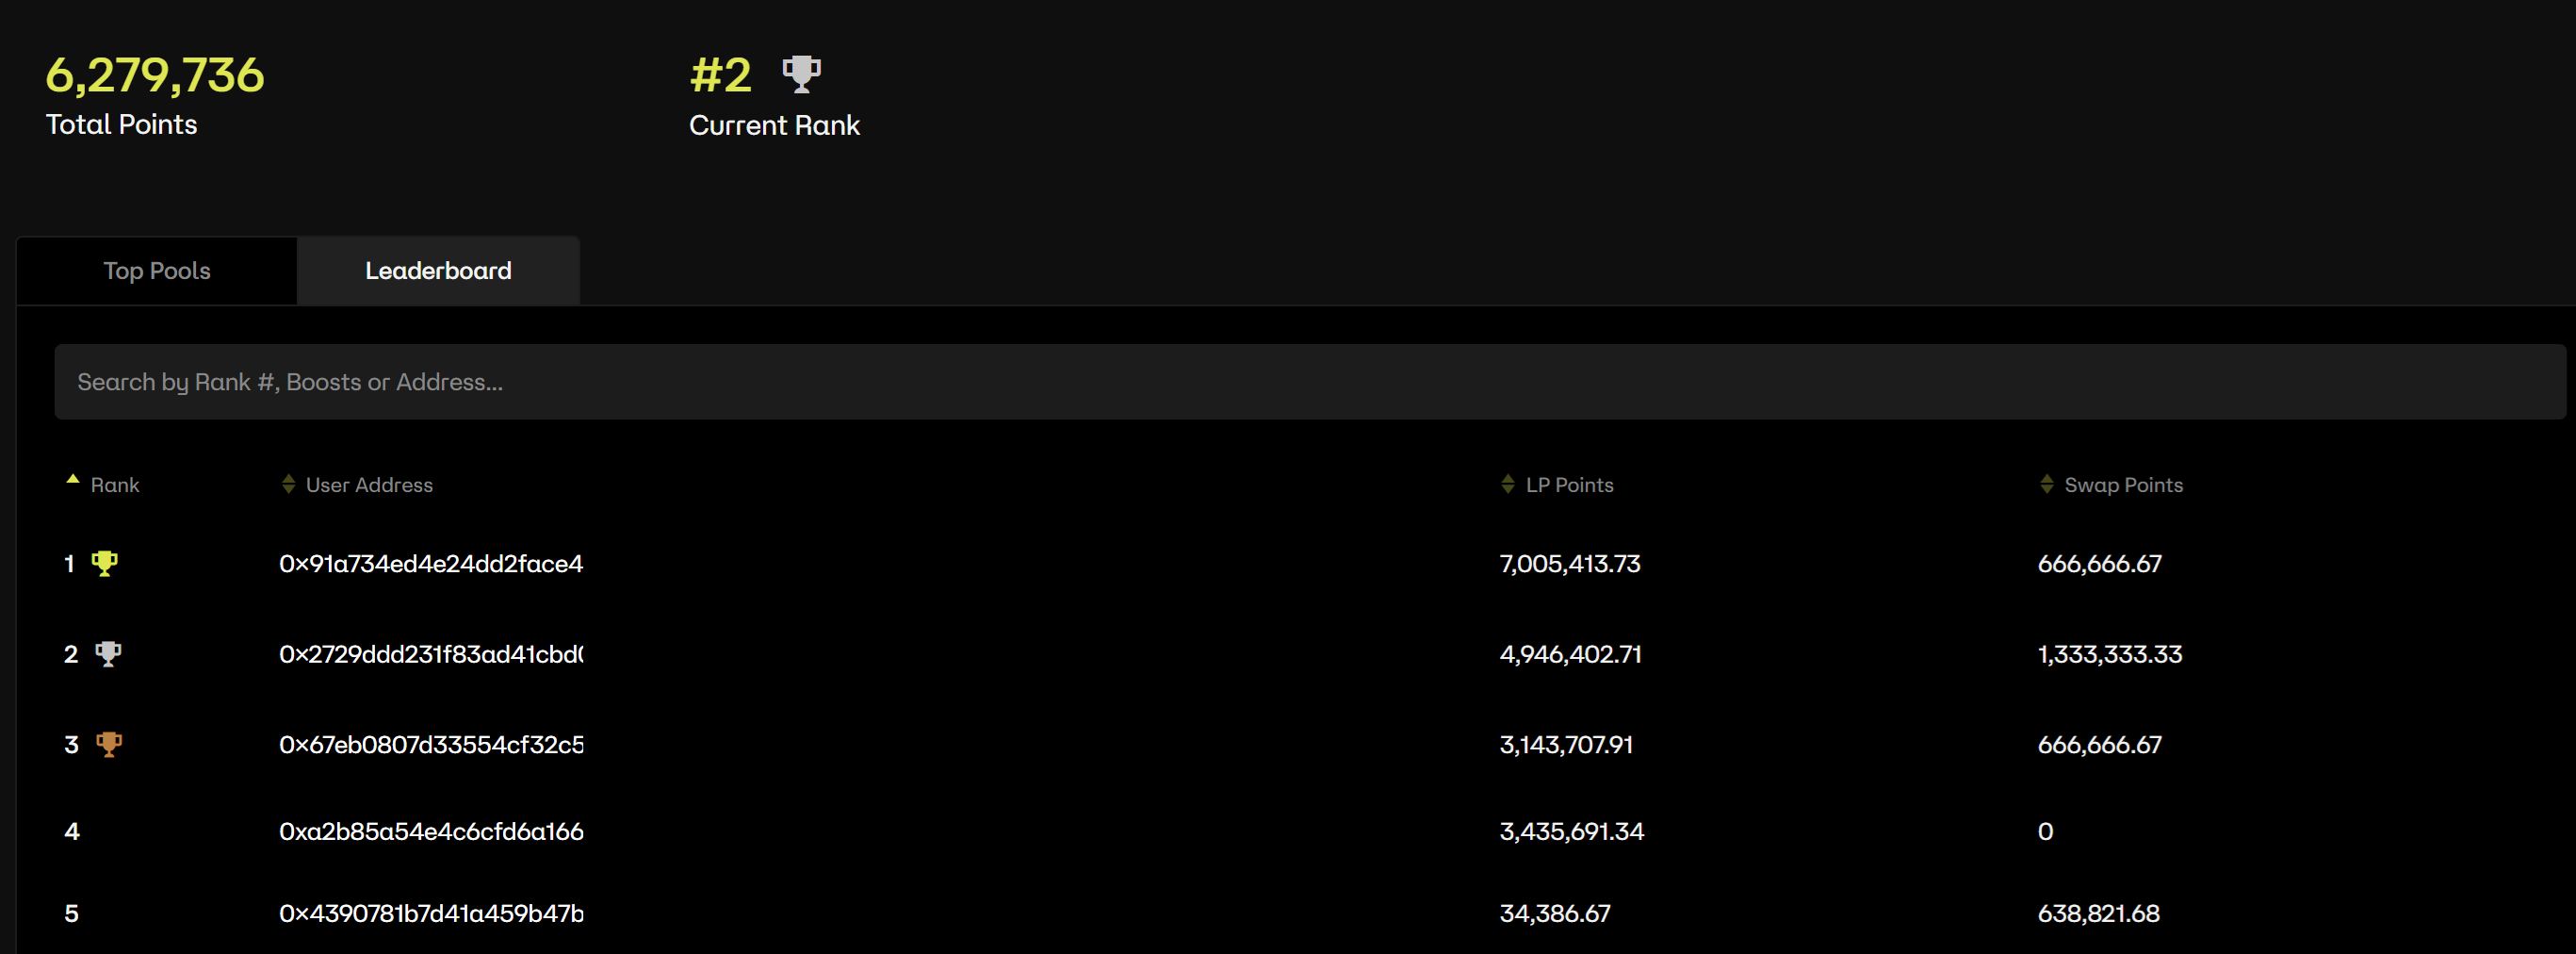This screenshot has width=2576, height=954.
Task: Click the Swap Points column header label
Action: (x=2123, y=485)
